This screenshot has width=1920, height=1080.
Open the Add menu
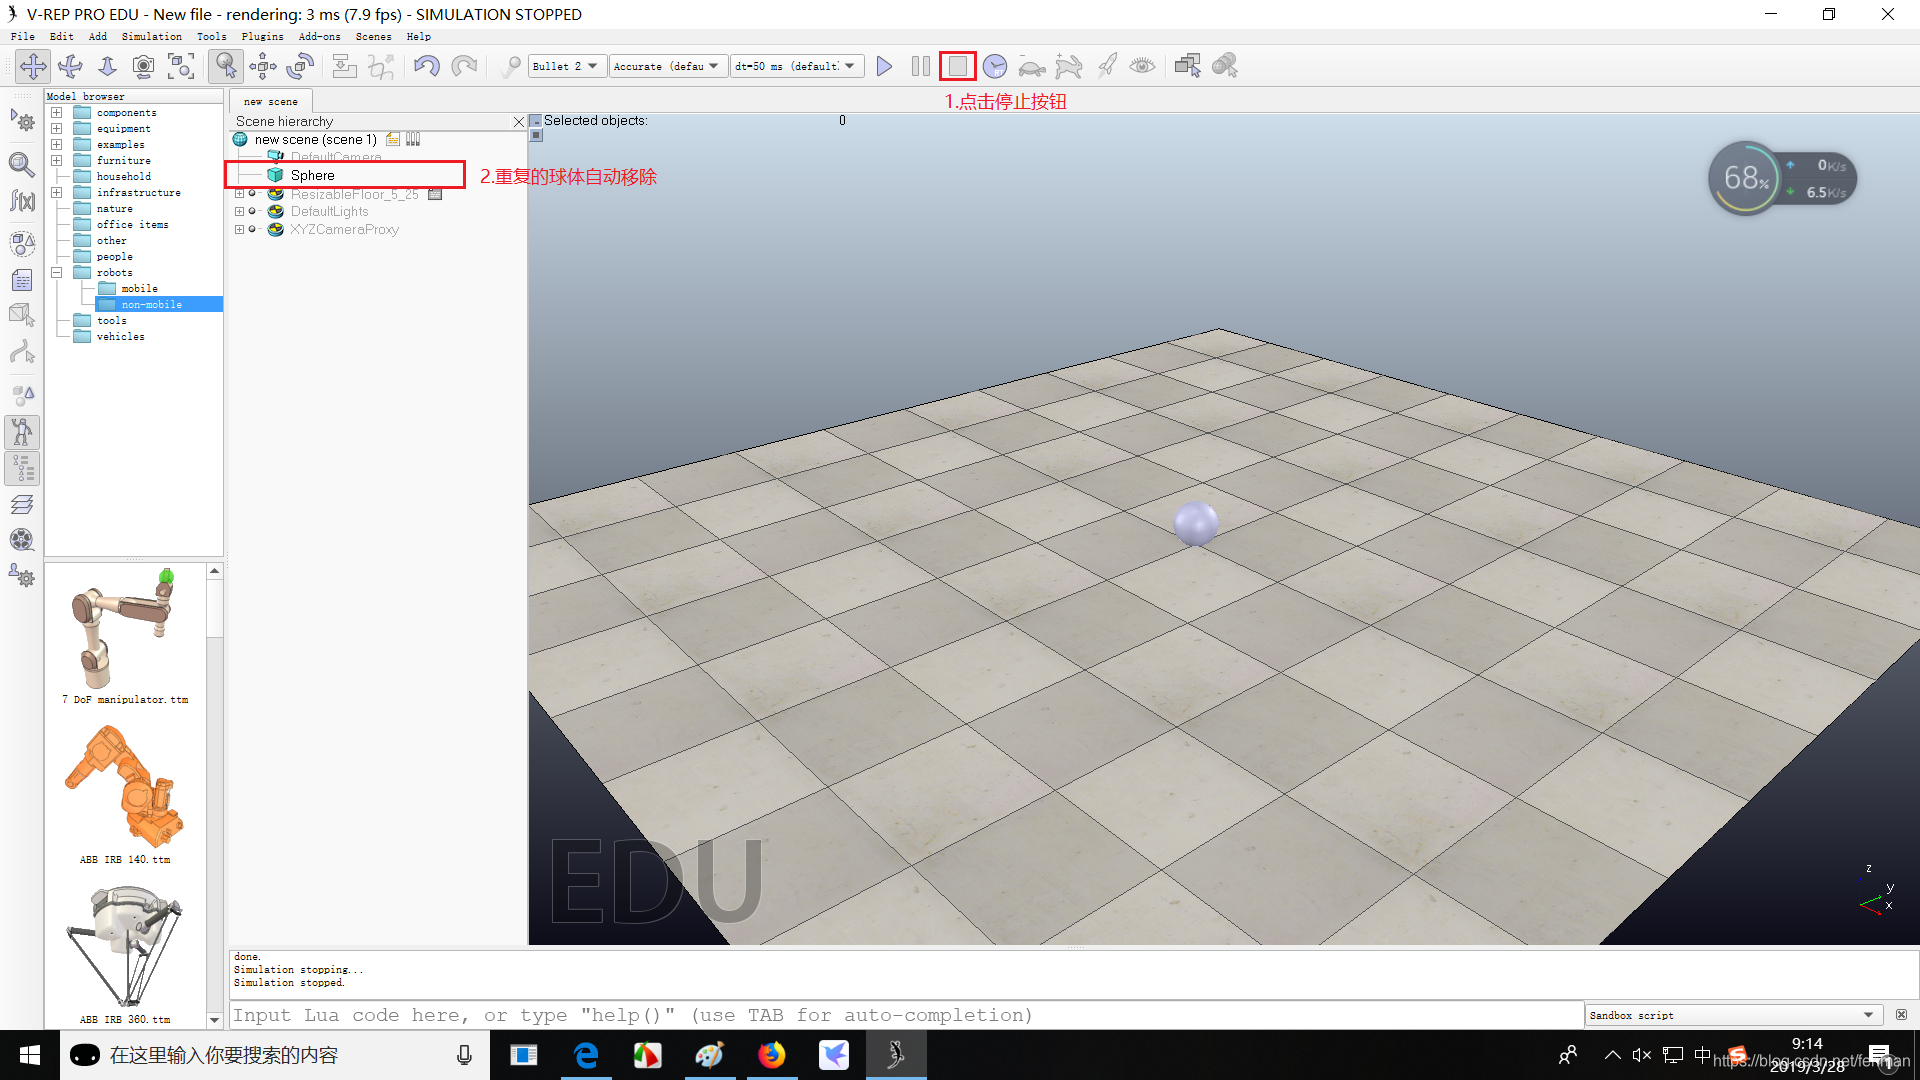[x=96, y=36]
